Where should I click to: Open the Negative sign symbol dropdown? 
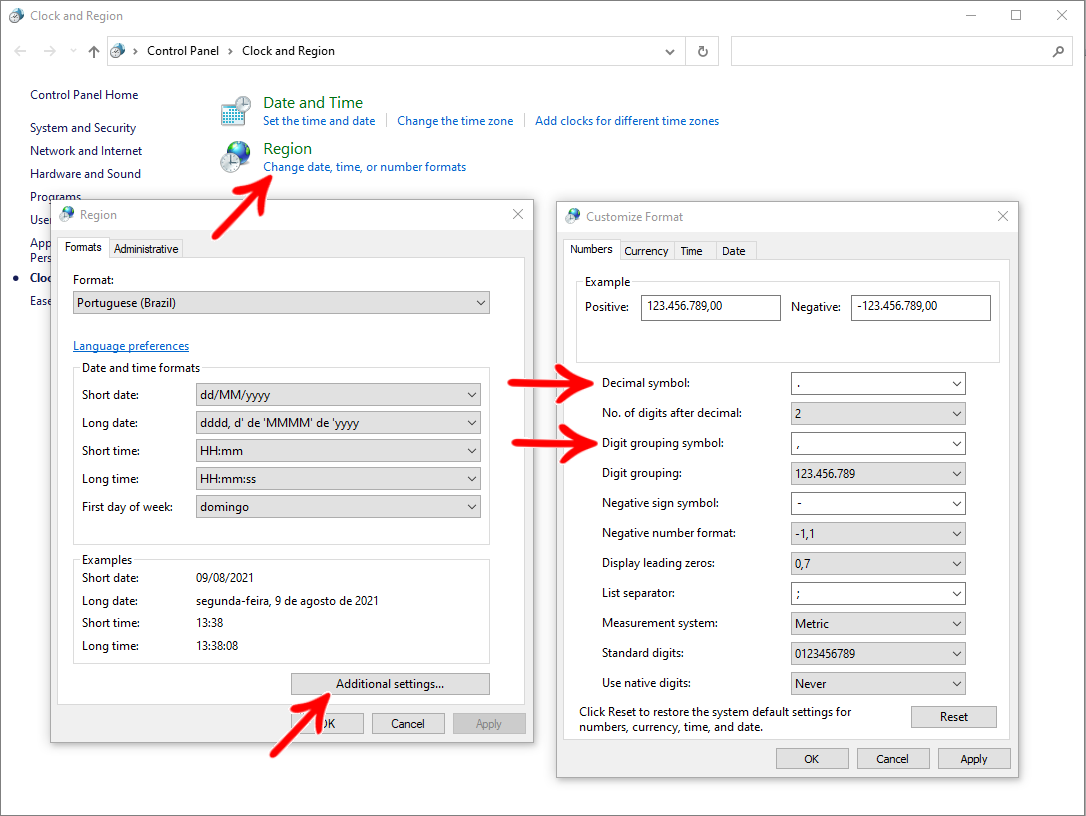coord(878,504)
